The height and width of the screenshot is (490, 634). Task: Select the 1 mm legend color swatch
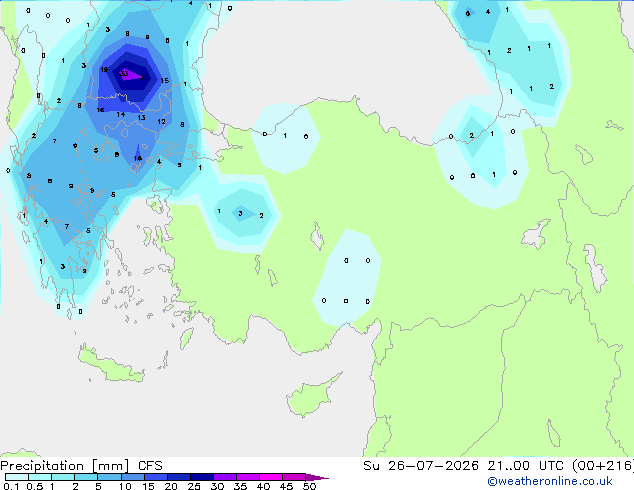point(63,477)
